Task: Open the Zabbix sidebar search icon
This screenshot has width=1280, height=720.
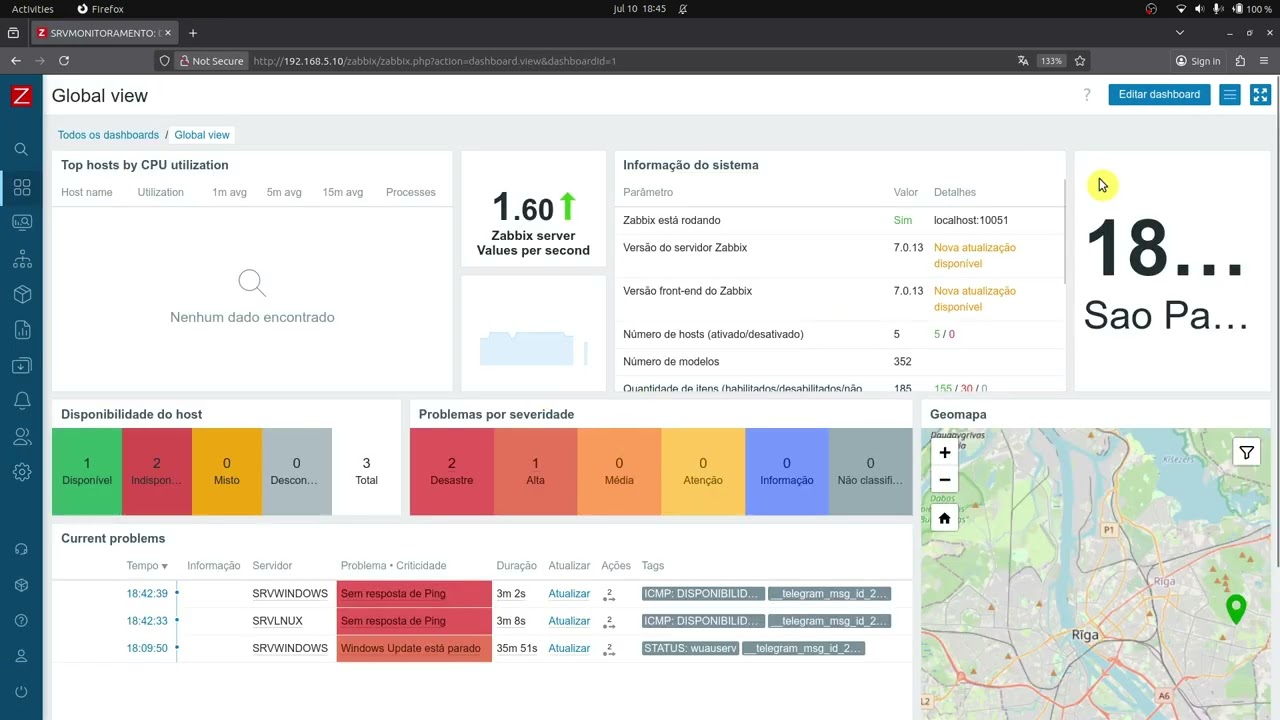Action: pos(21,149)
